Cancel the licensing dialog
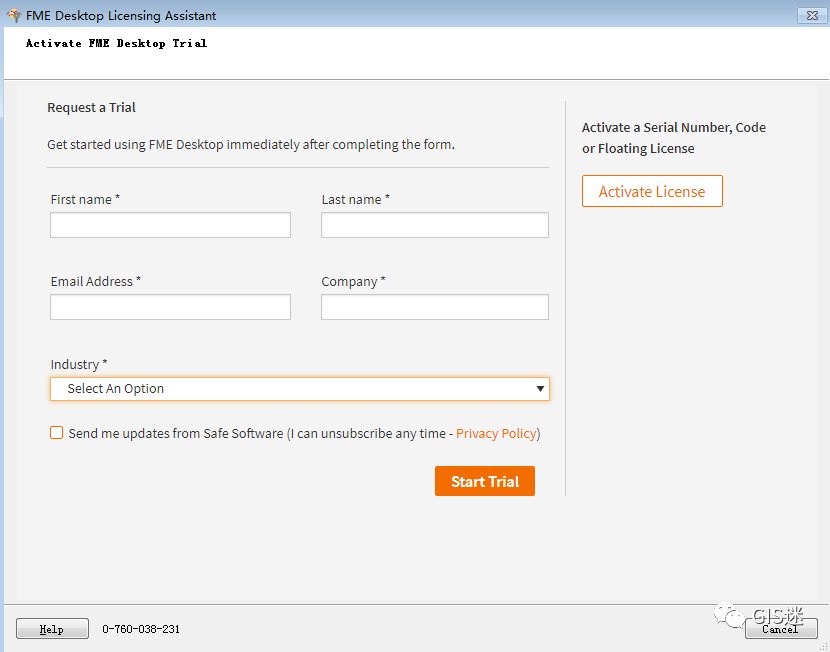 pos(780,629)
